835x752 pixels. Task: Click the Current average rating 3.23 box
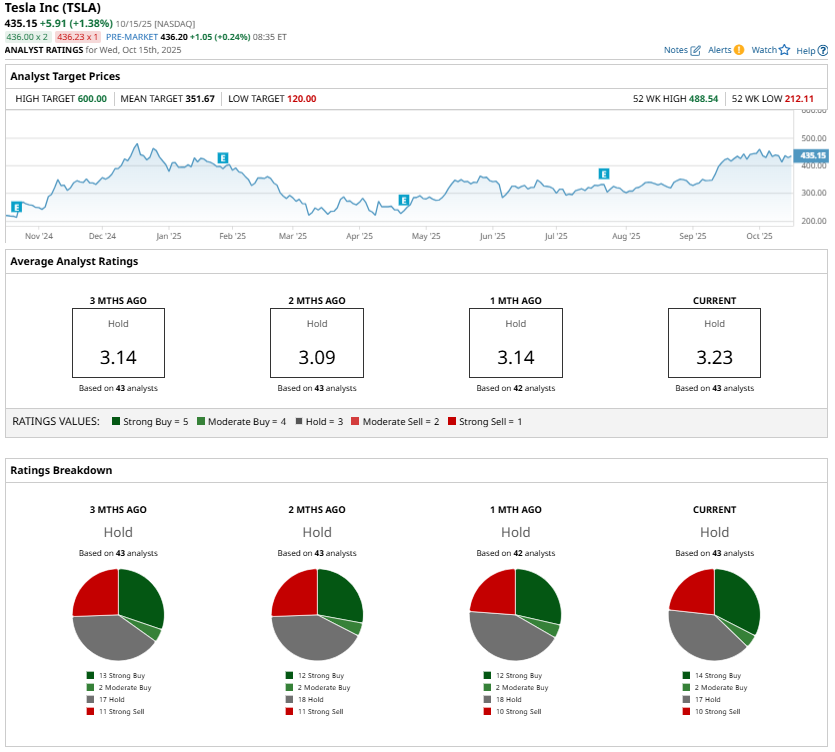(714, 342)
